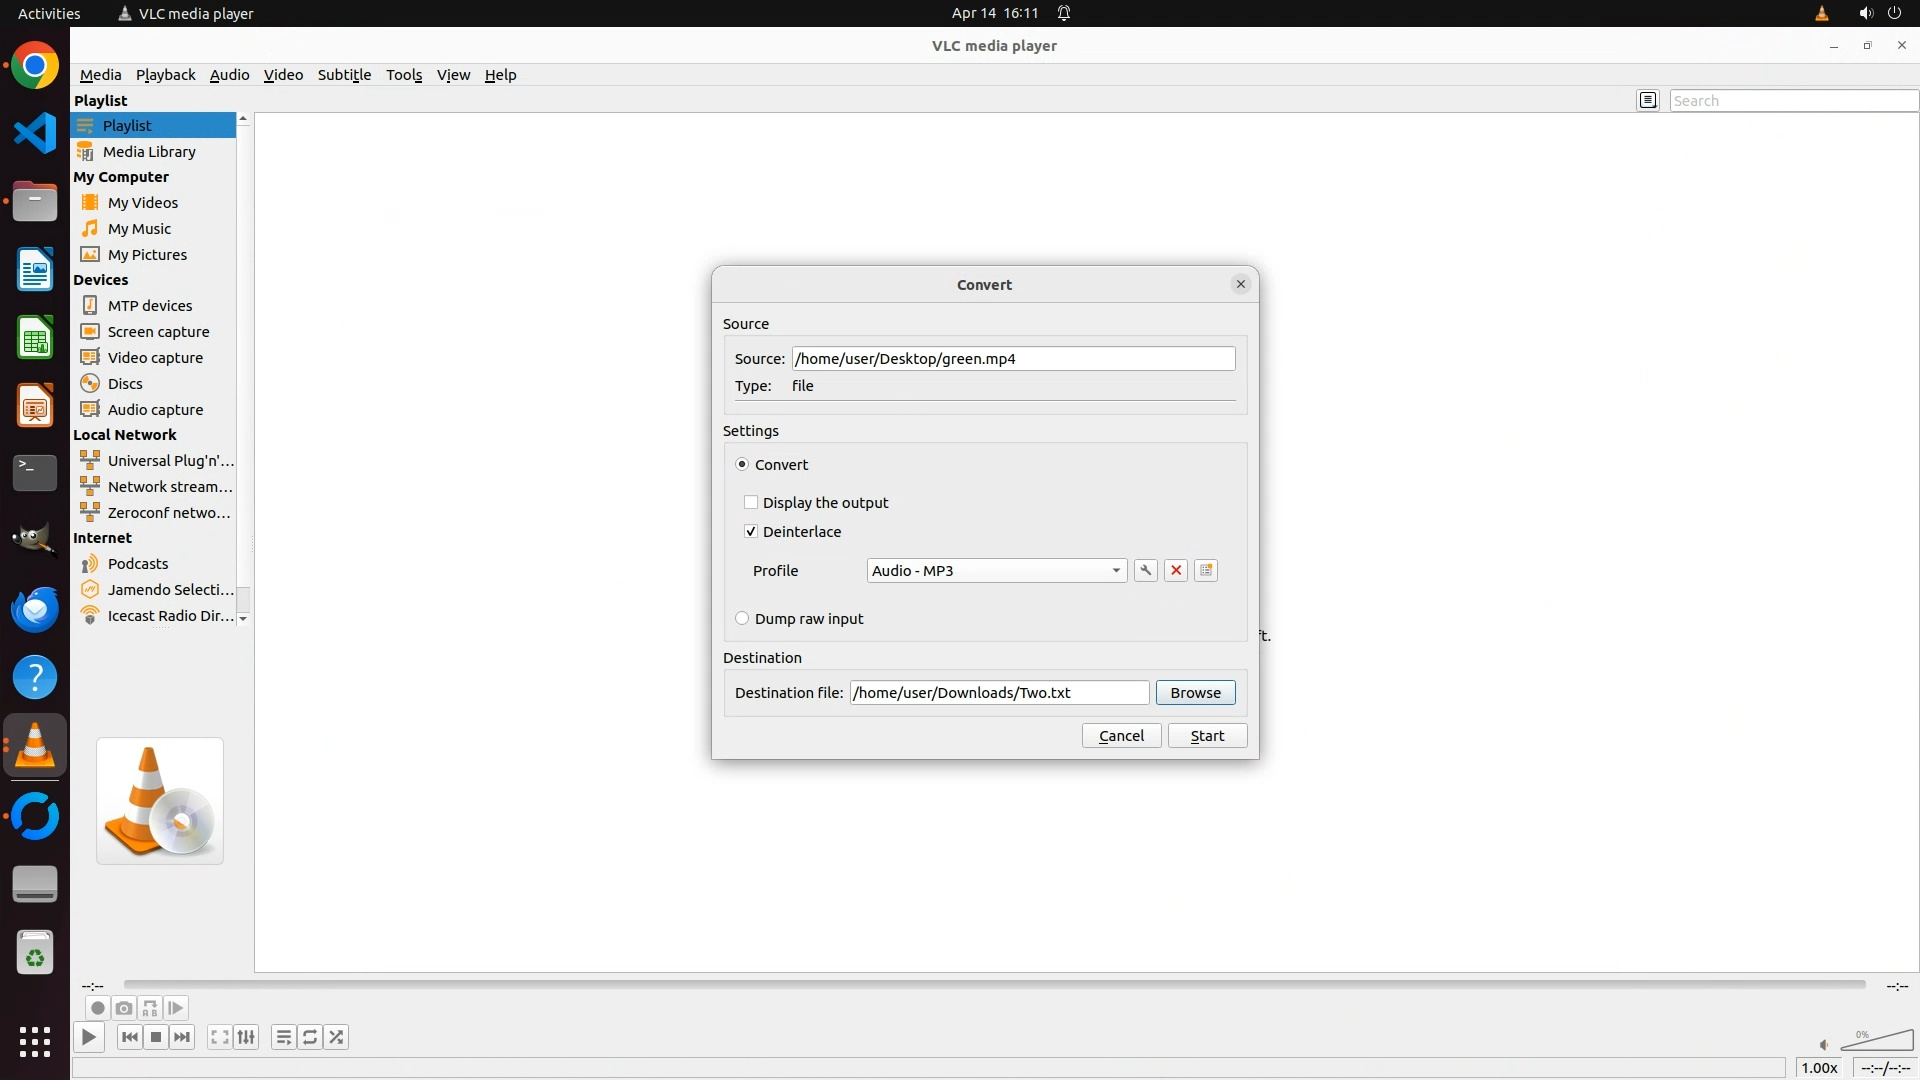This screenshot has width=1920, height=1080.
Task: Select Dump raw input radio button
Action: [x=742, y=618]
